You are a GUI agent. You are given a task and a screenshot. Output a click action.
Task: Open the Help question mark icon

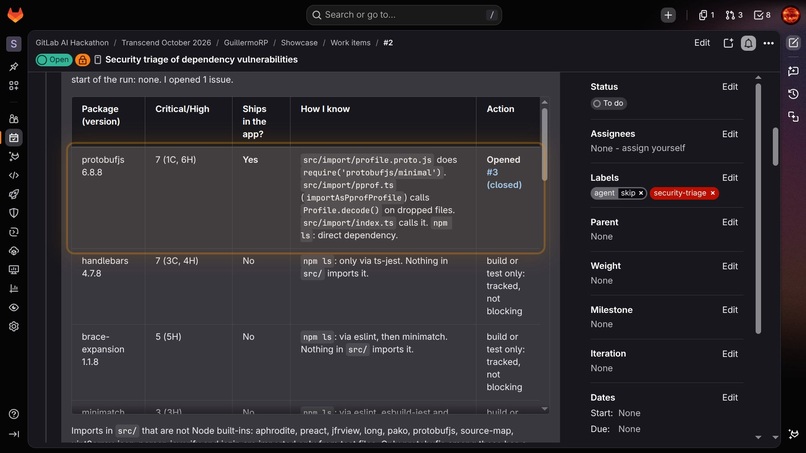click(x=14, y=414)
